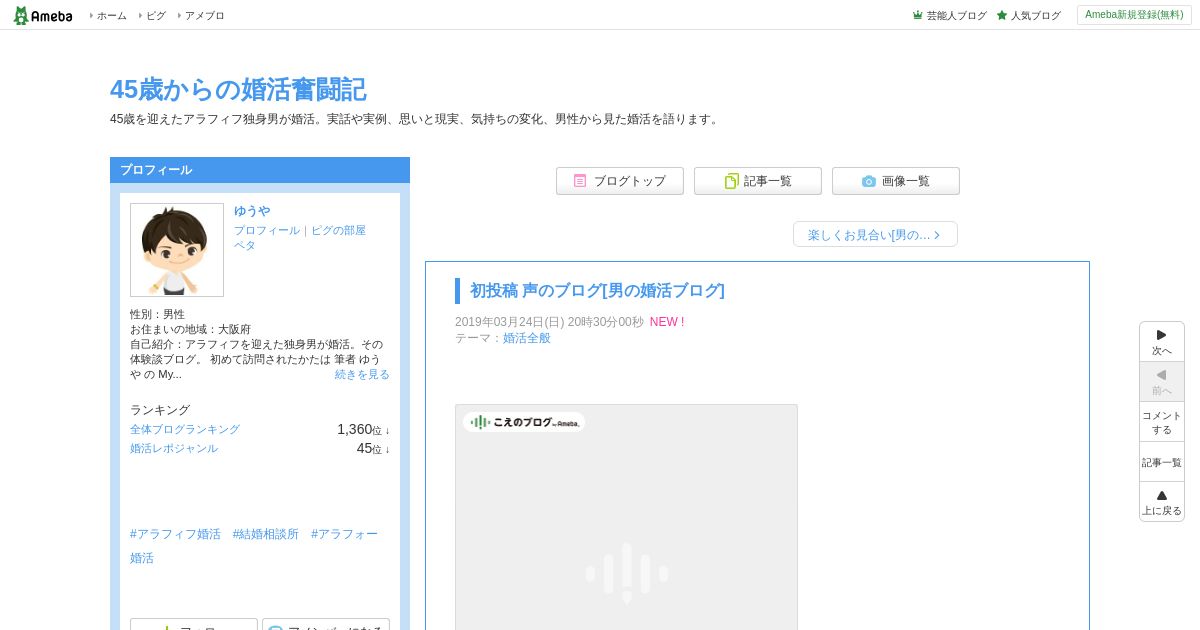This screenshot has width=1200, height=630.
Task: Open article title 初投稿 声のブログ[男の婚活ブログ]
Action: click(x=597, y=291)
